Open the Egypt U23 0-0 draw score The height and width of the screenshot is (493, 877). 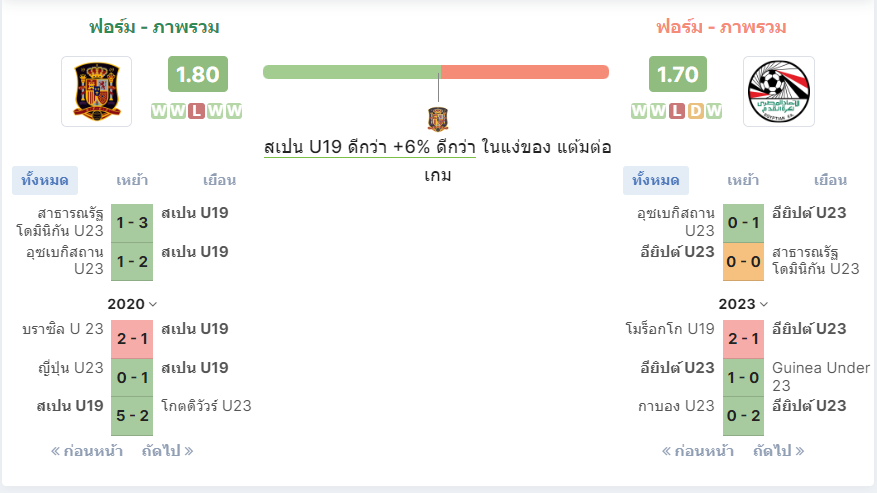pyautogui.click(x=743, y=261)
